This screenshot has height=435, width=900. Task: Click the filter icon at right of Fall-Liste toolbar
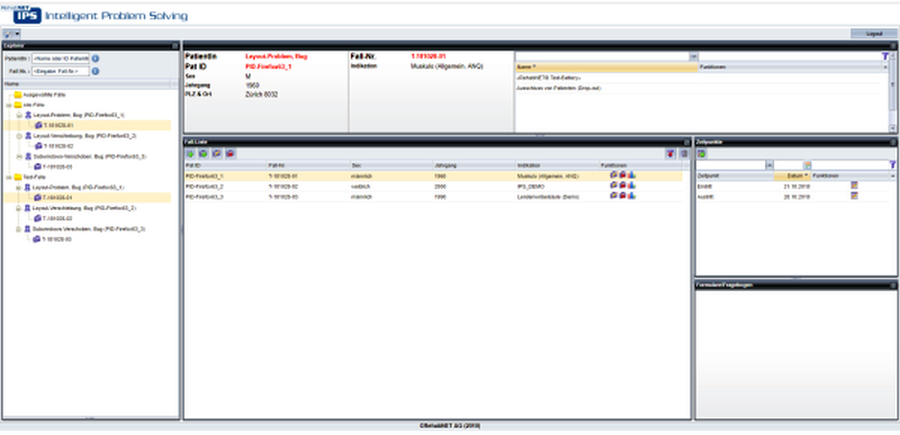click(670, 154)
